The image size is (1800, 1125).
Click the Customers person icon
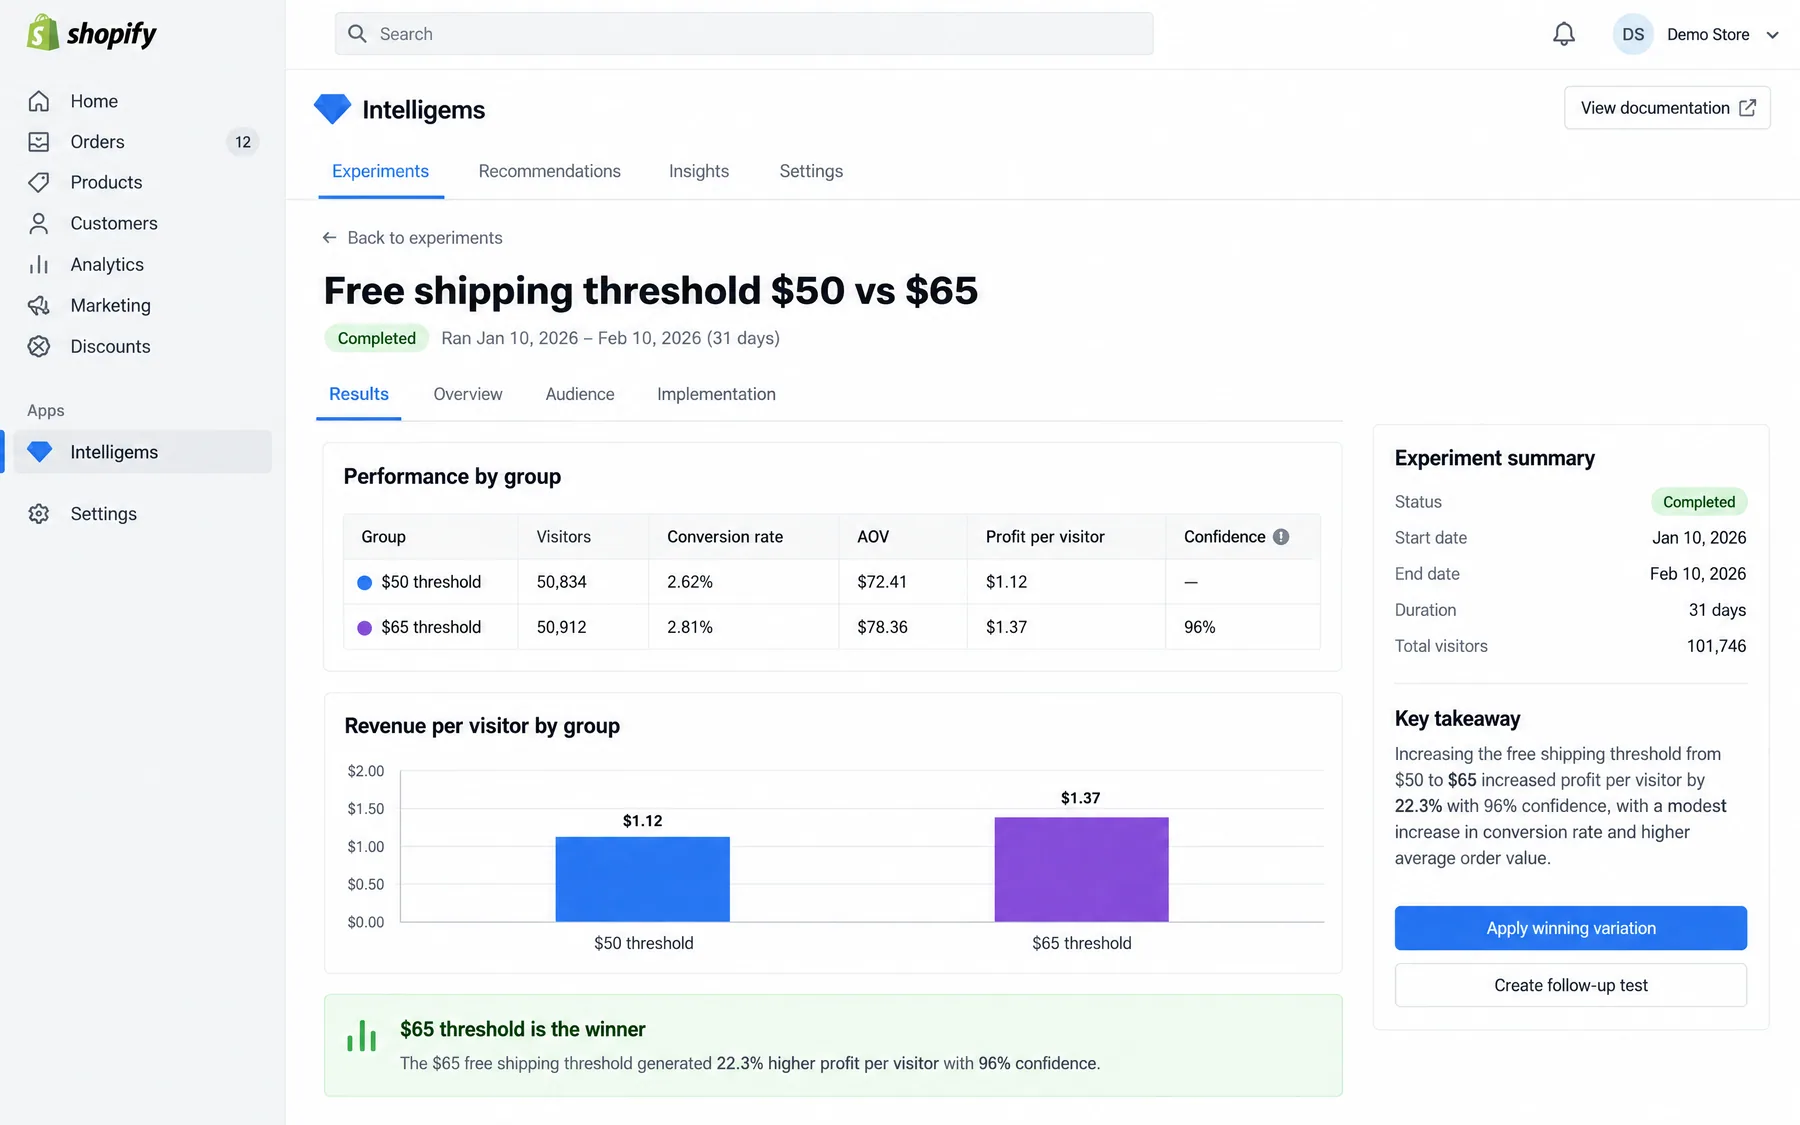click(x=39, y=223)
